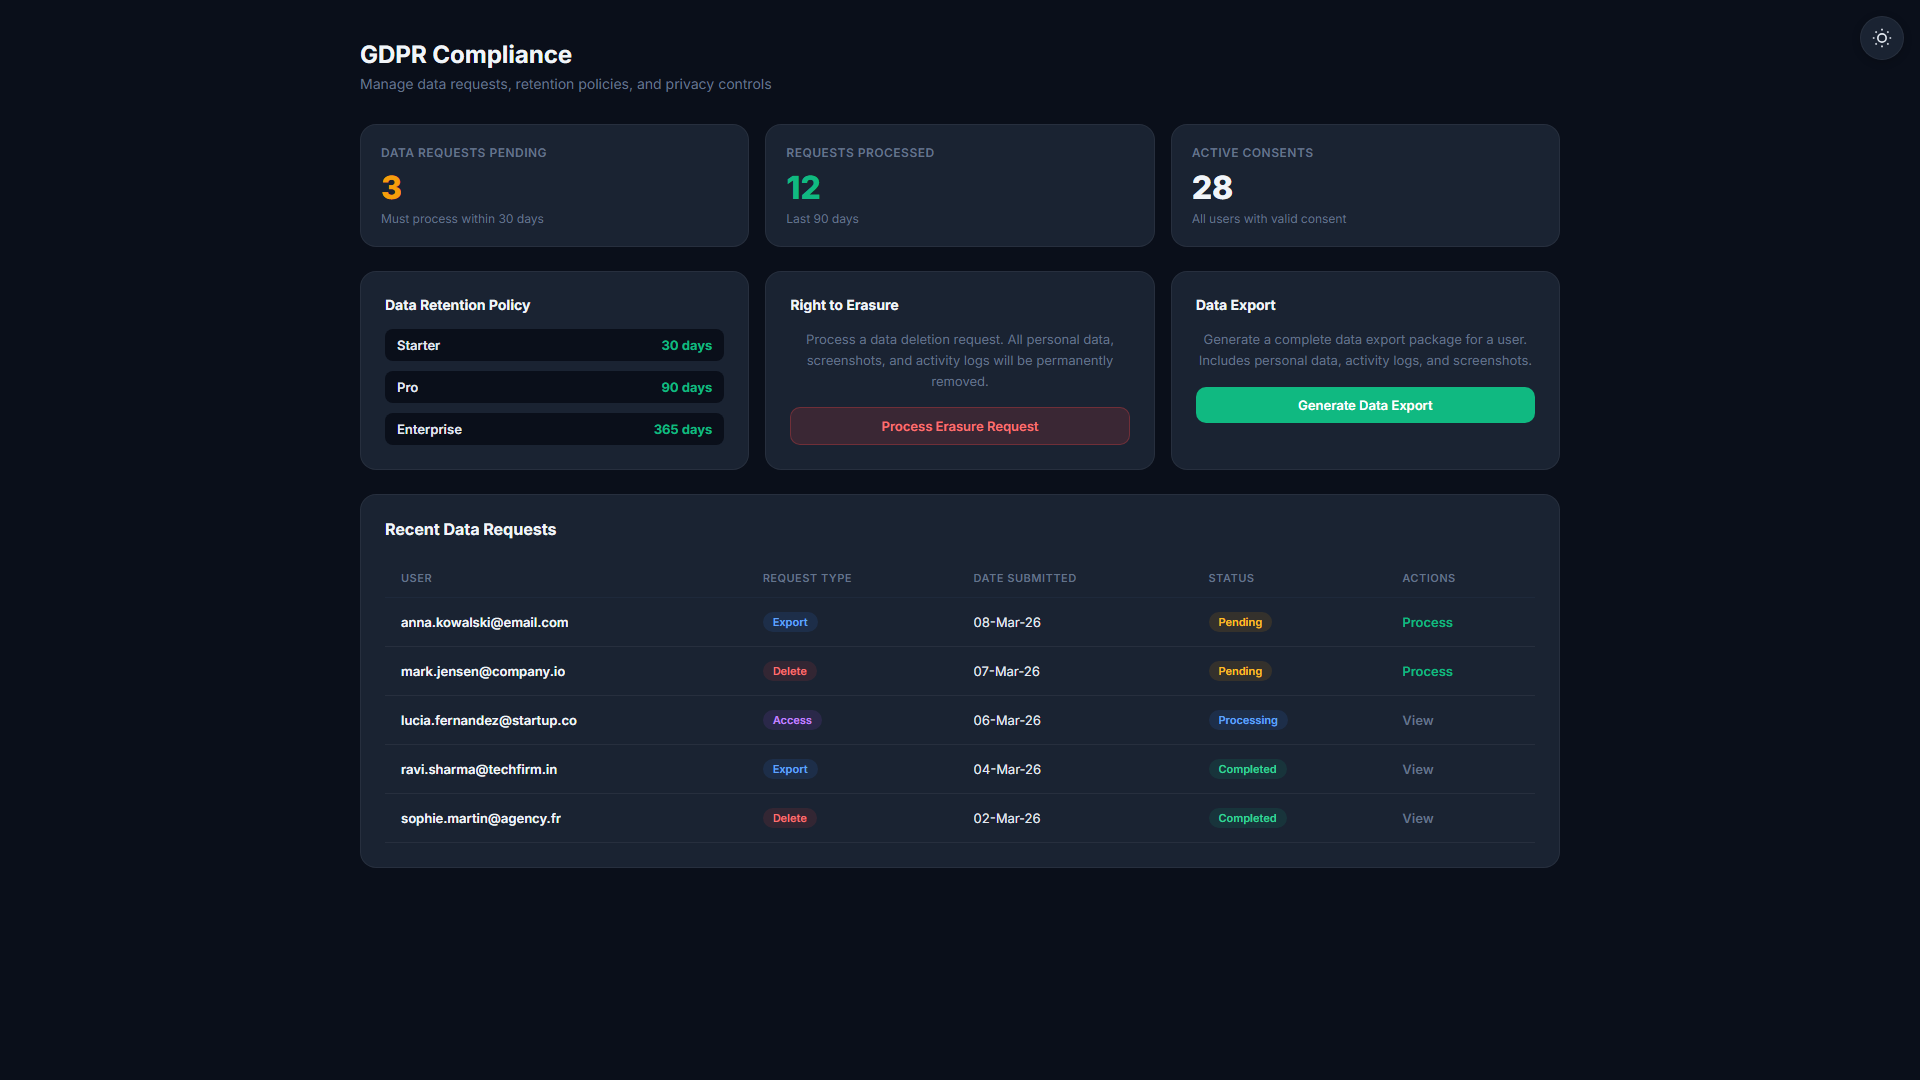This screenshot has width=1920, height=1080.
Task: Click the 04-Mar-26 date cell
Action: tap(1007, 769)
